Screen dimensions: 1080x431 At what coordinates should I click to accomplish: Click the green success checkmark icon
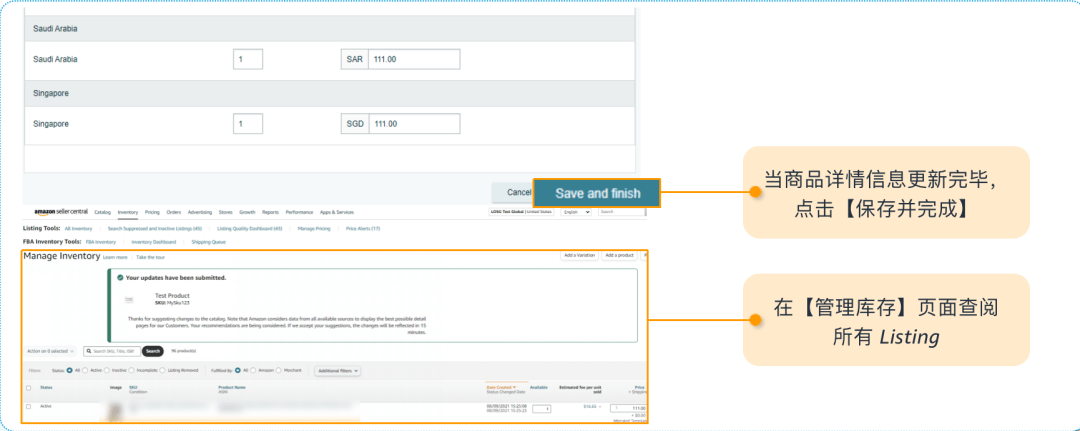tap(120, 277)
